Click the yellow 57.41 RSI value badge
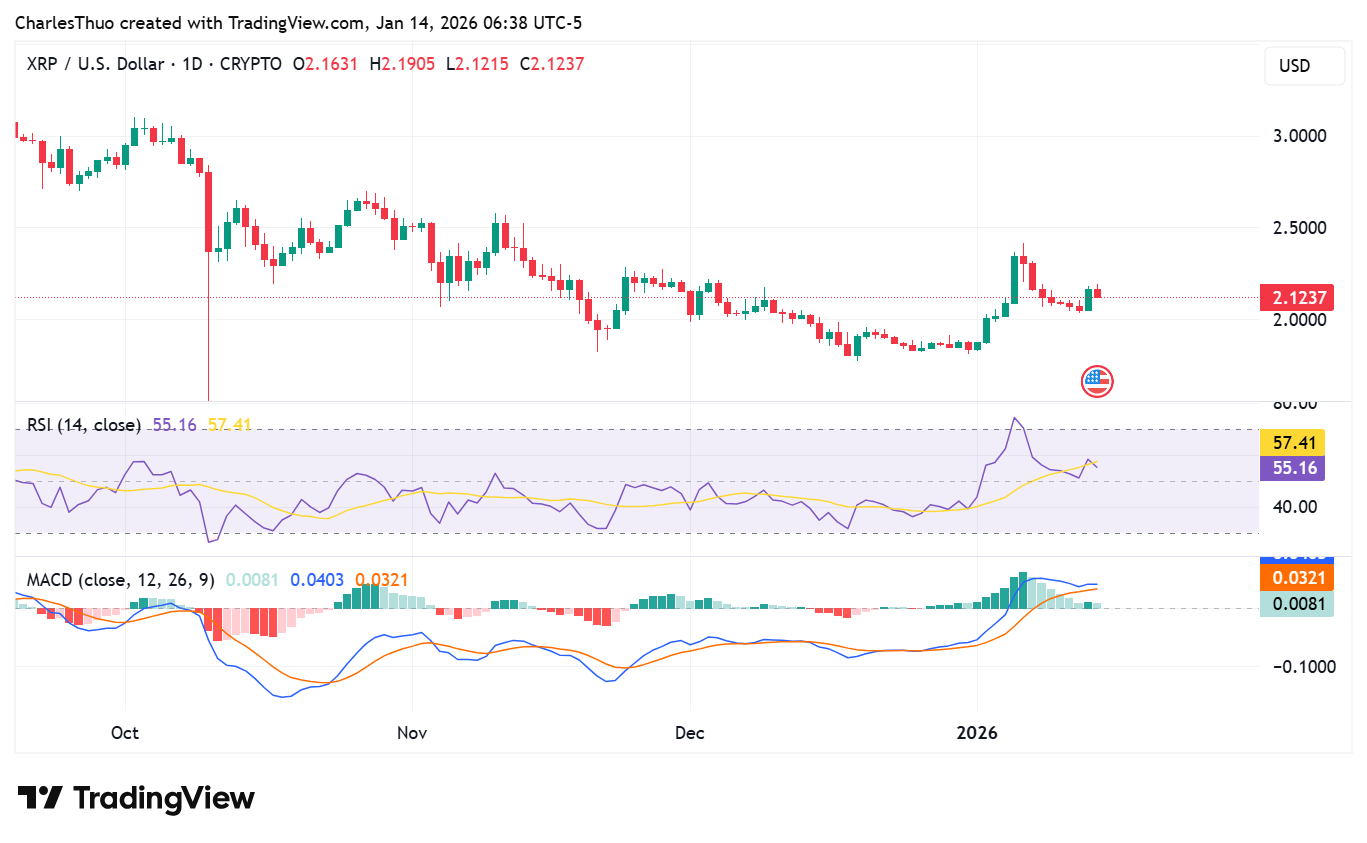The height and width of the screenshot is (843, 1367). [x=1293, y=440]
